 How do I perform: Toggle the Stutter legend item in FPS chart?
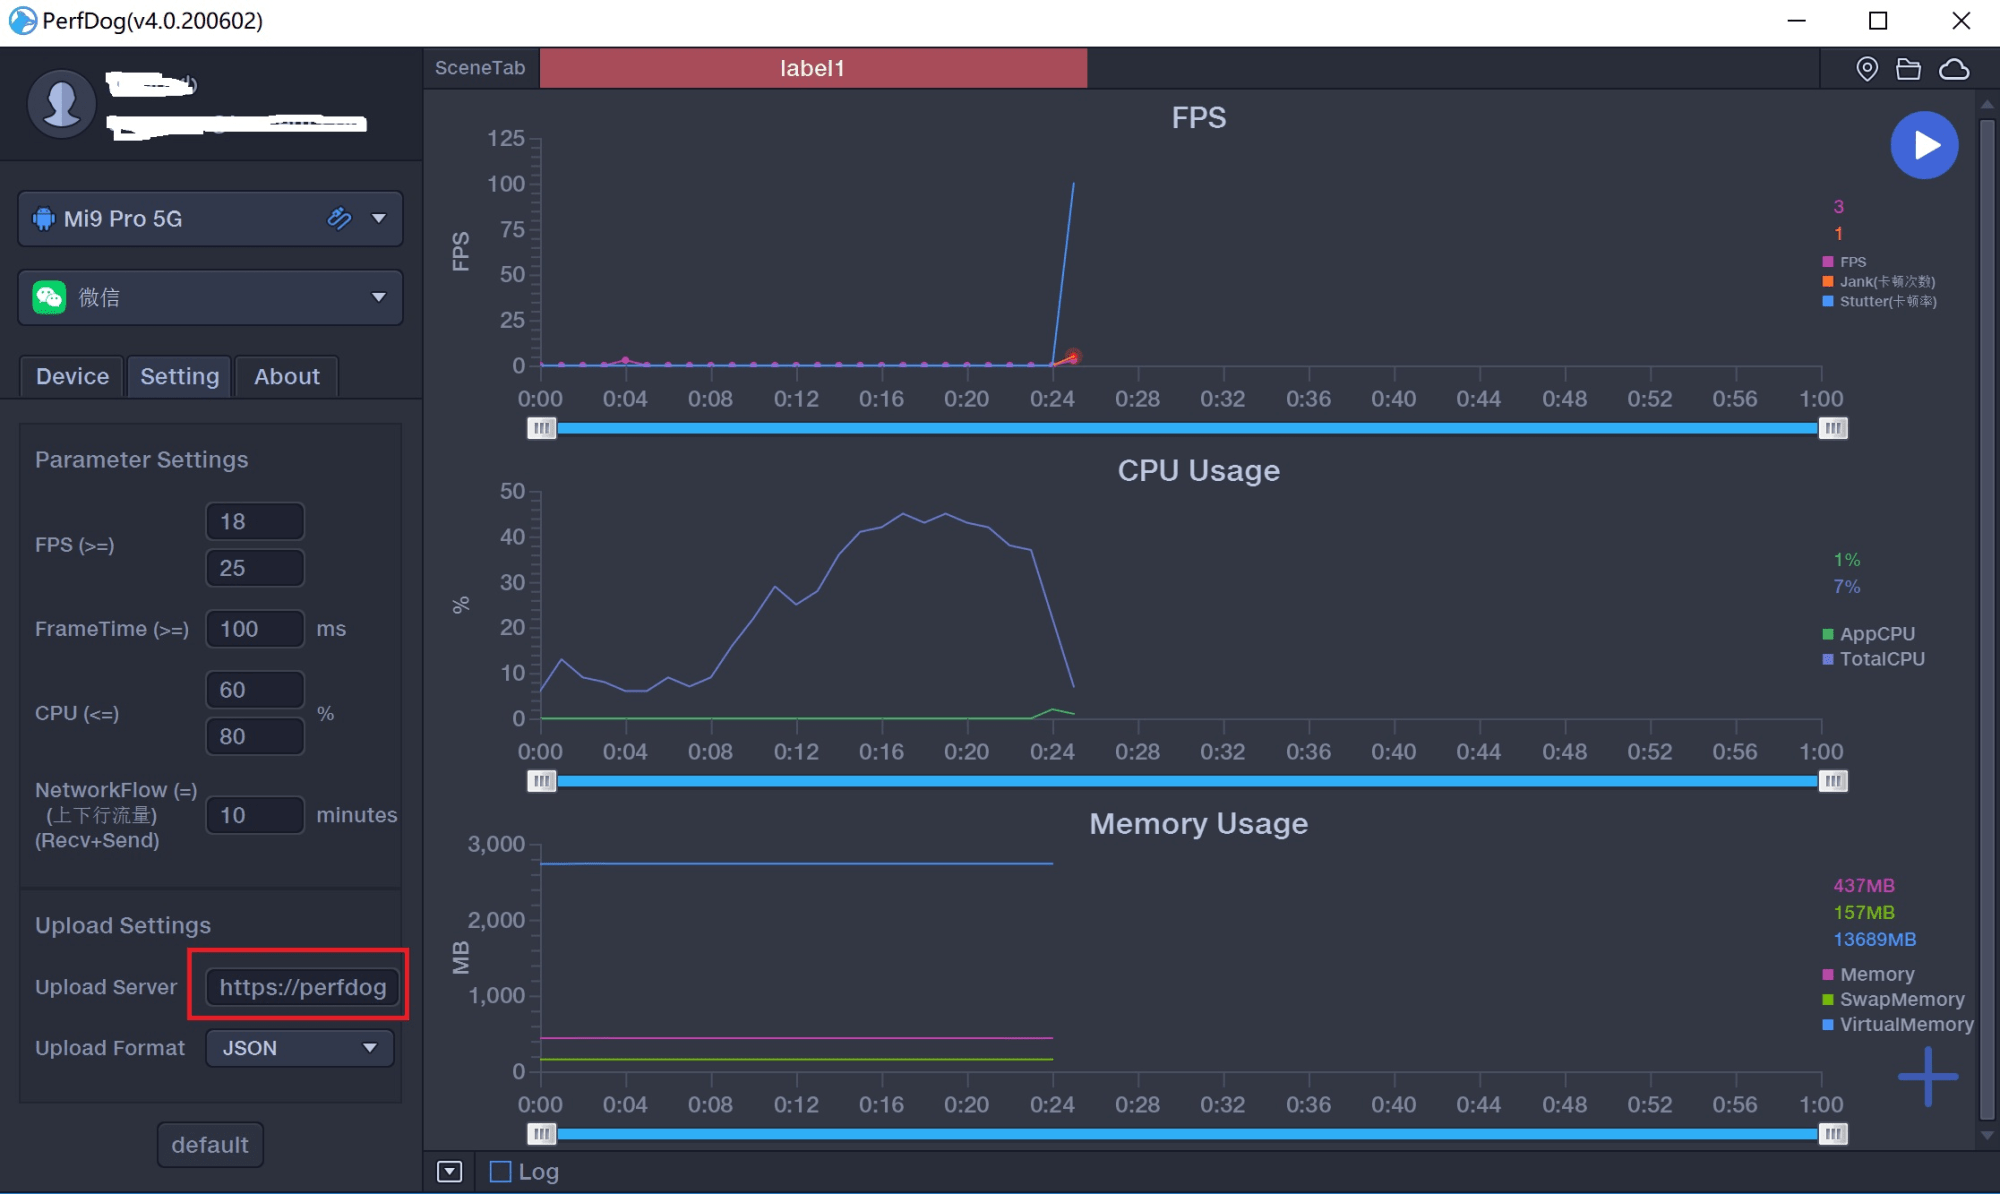[1879, 301]
